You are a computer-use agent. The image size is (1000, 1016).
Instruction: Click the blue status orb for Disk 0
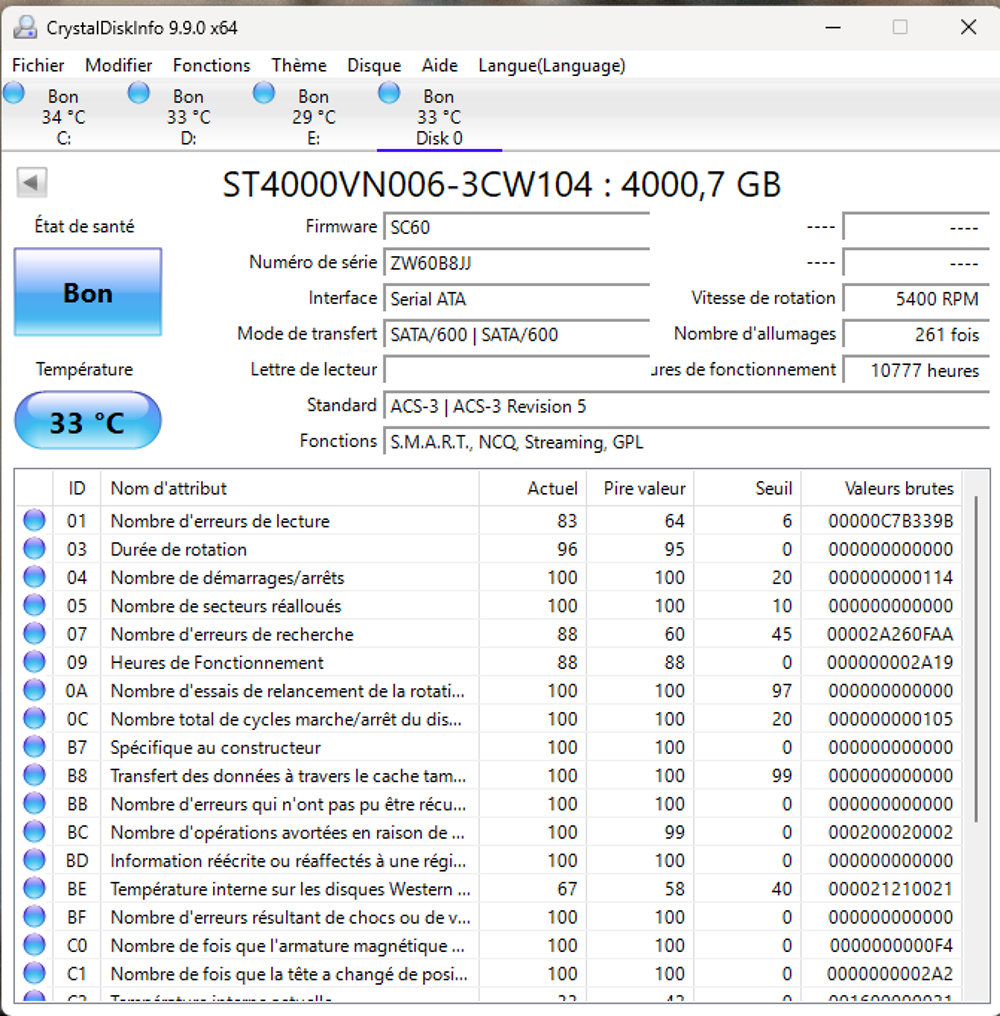(x=389, y=93)
